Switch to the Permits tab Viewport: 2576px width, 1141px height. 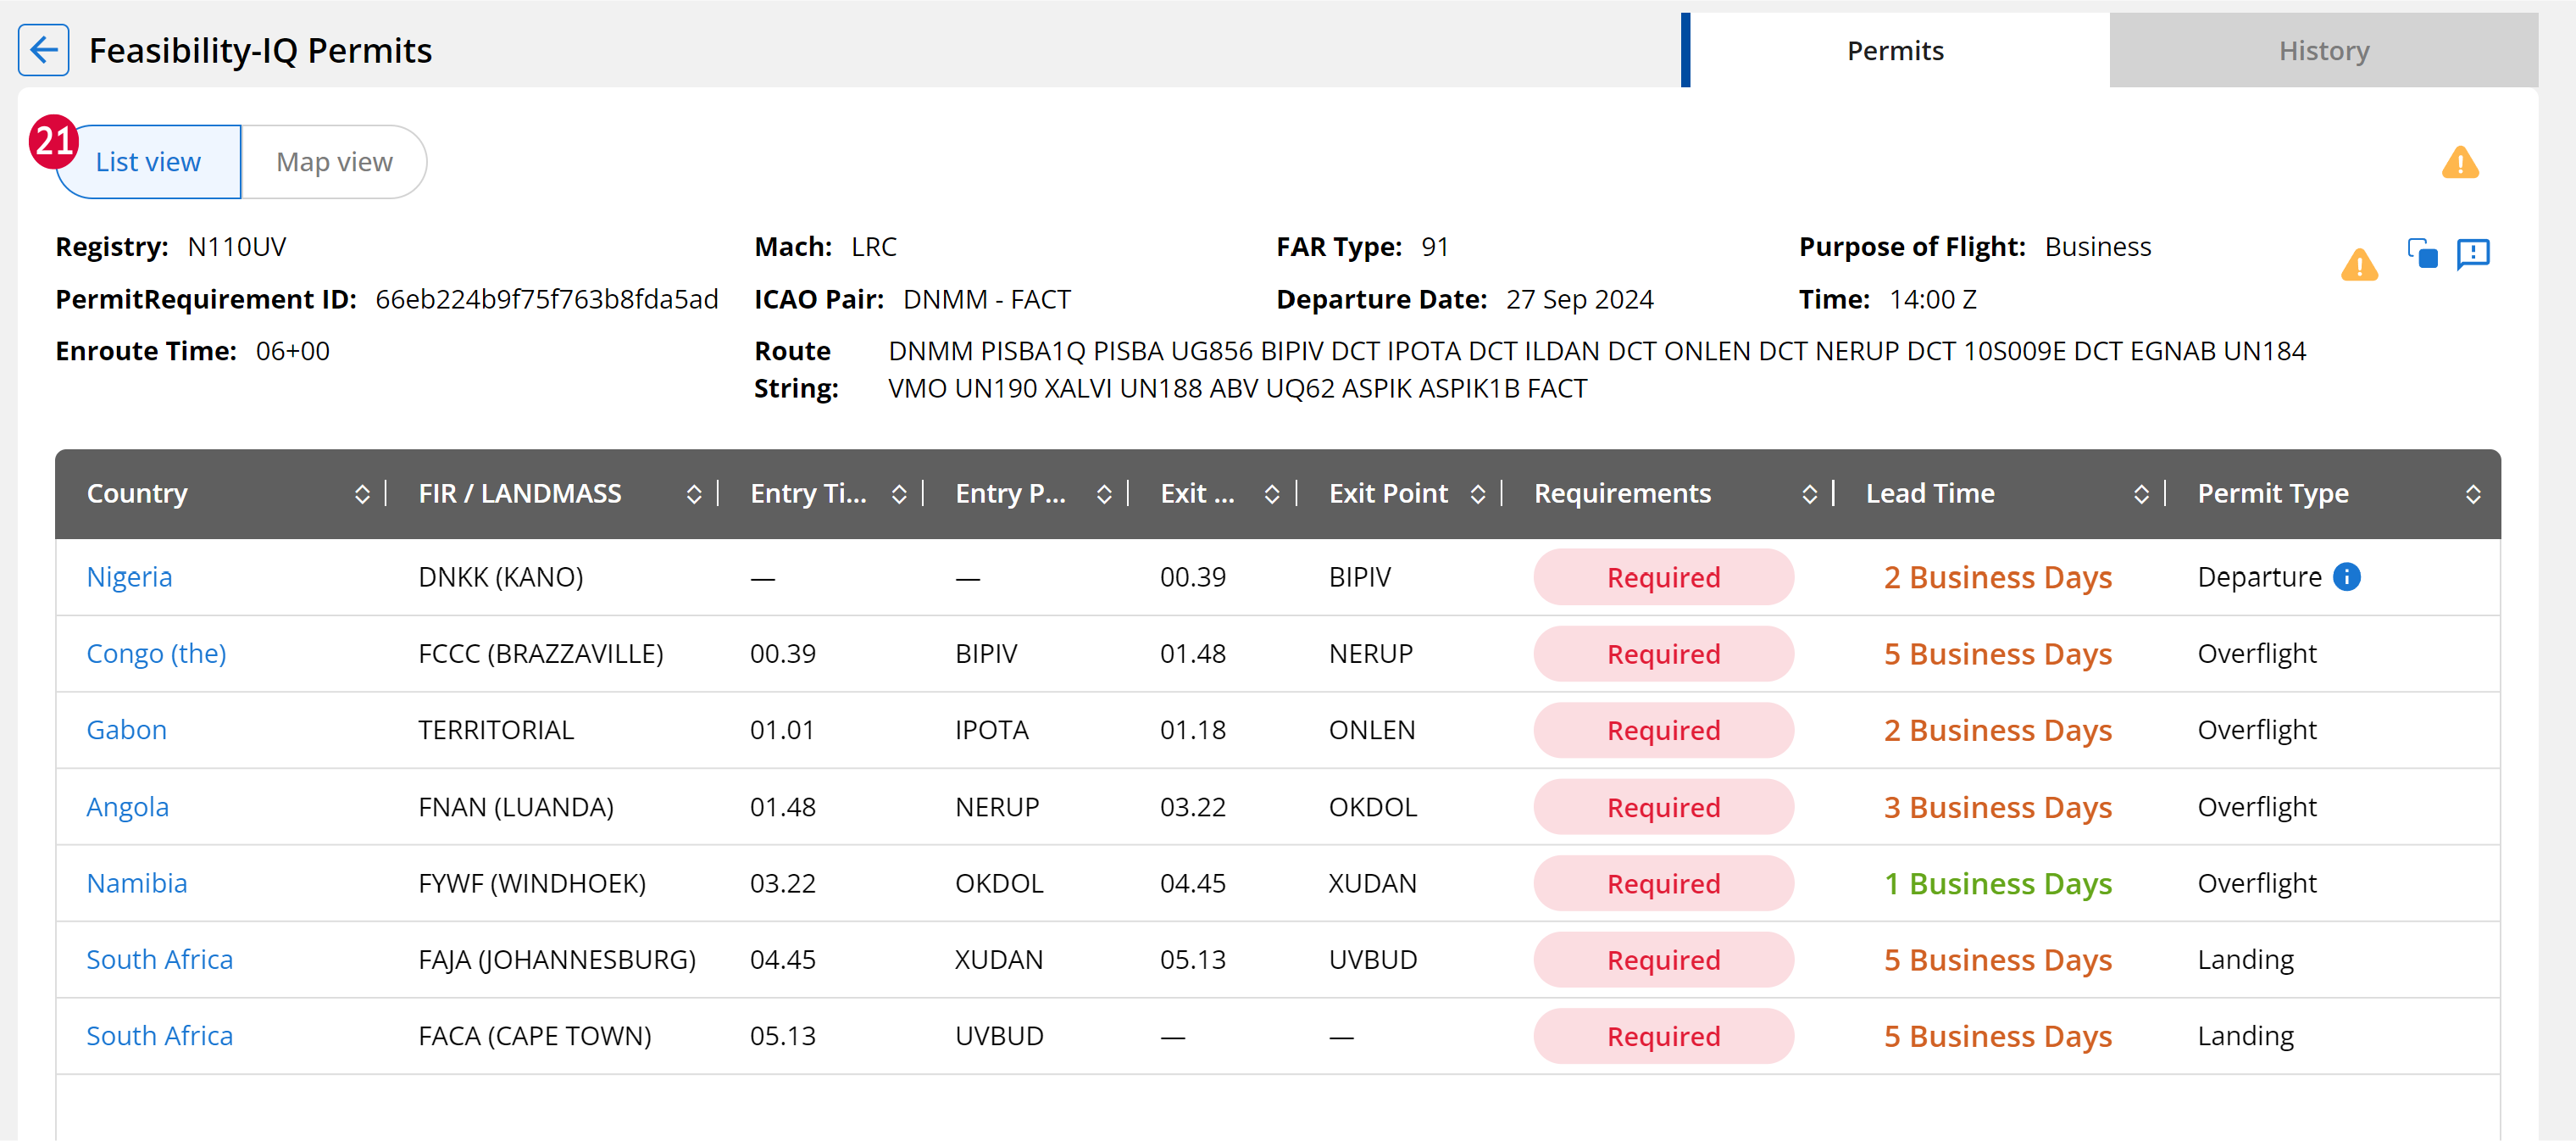point(1895,50)
